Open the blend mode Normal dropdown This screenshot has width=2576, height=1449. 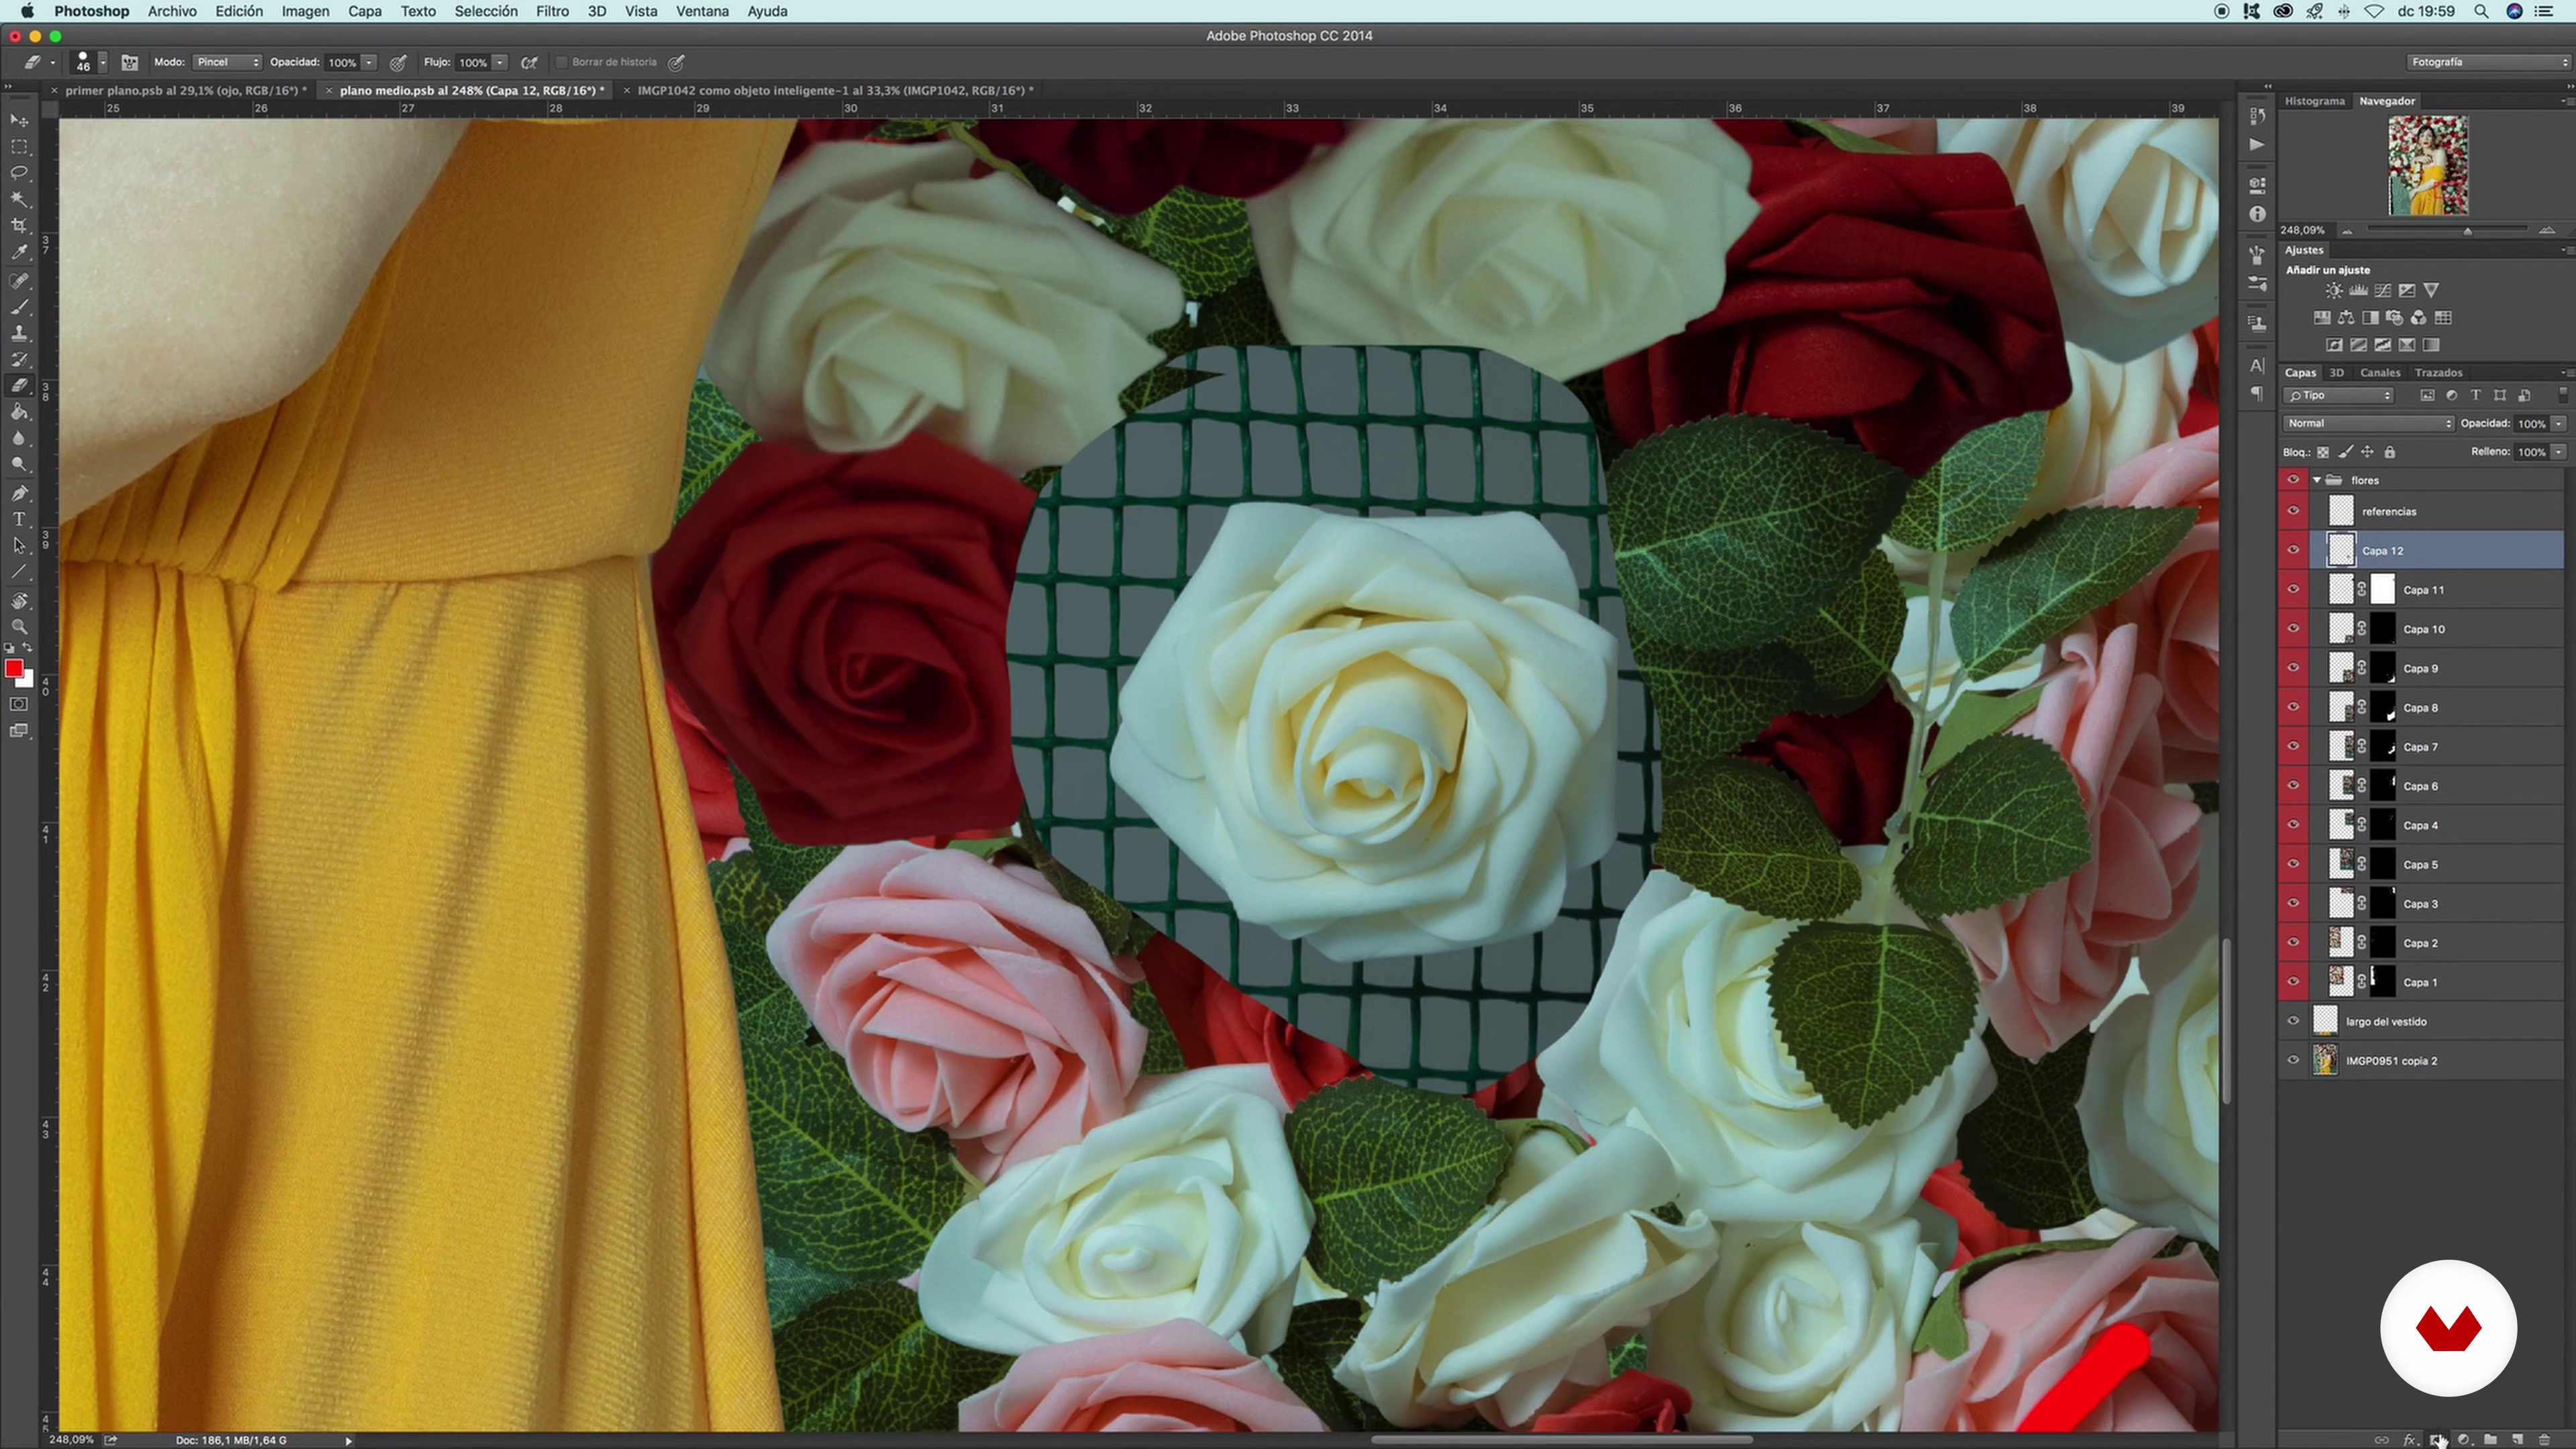2368,424
